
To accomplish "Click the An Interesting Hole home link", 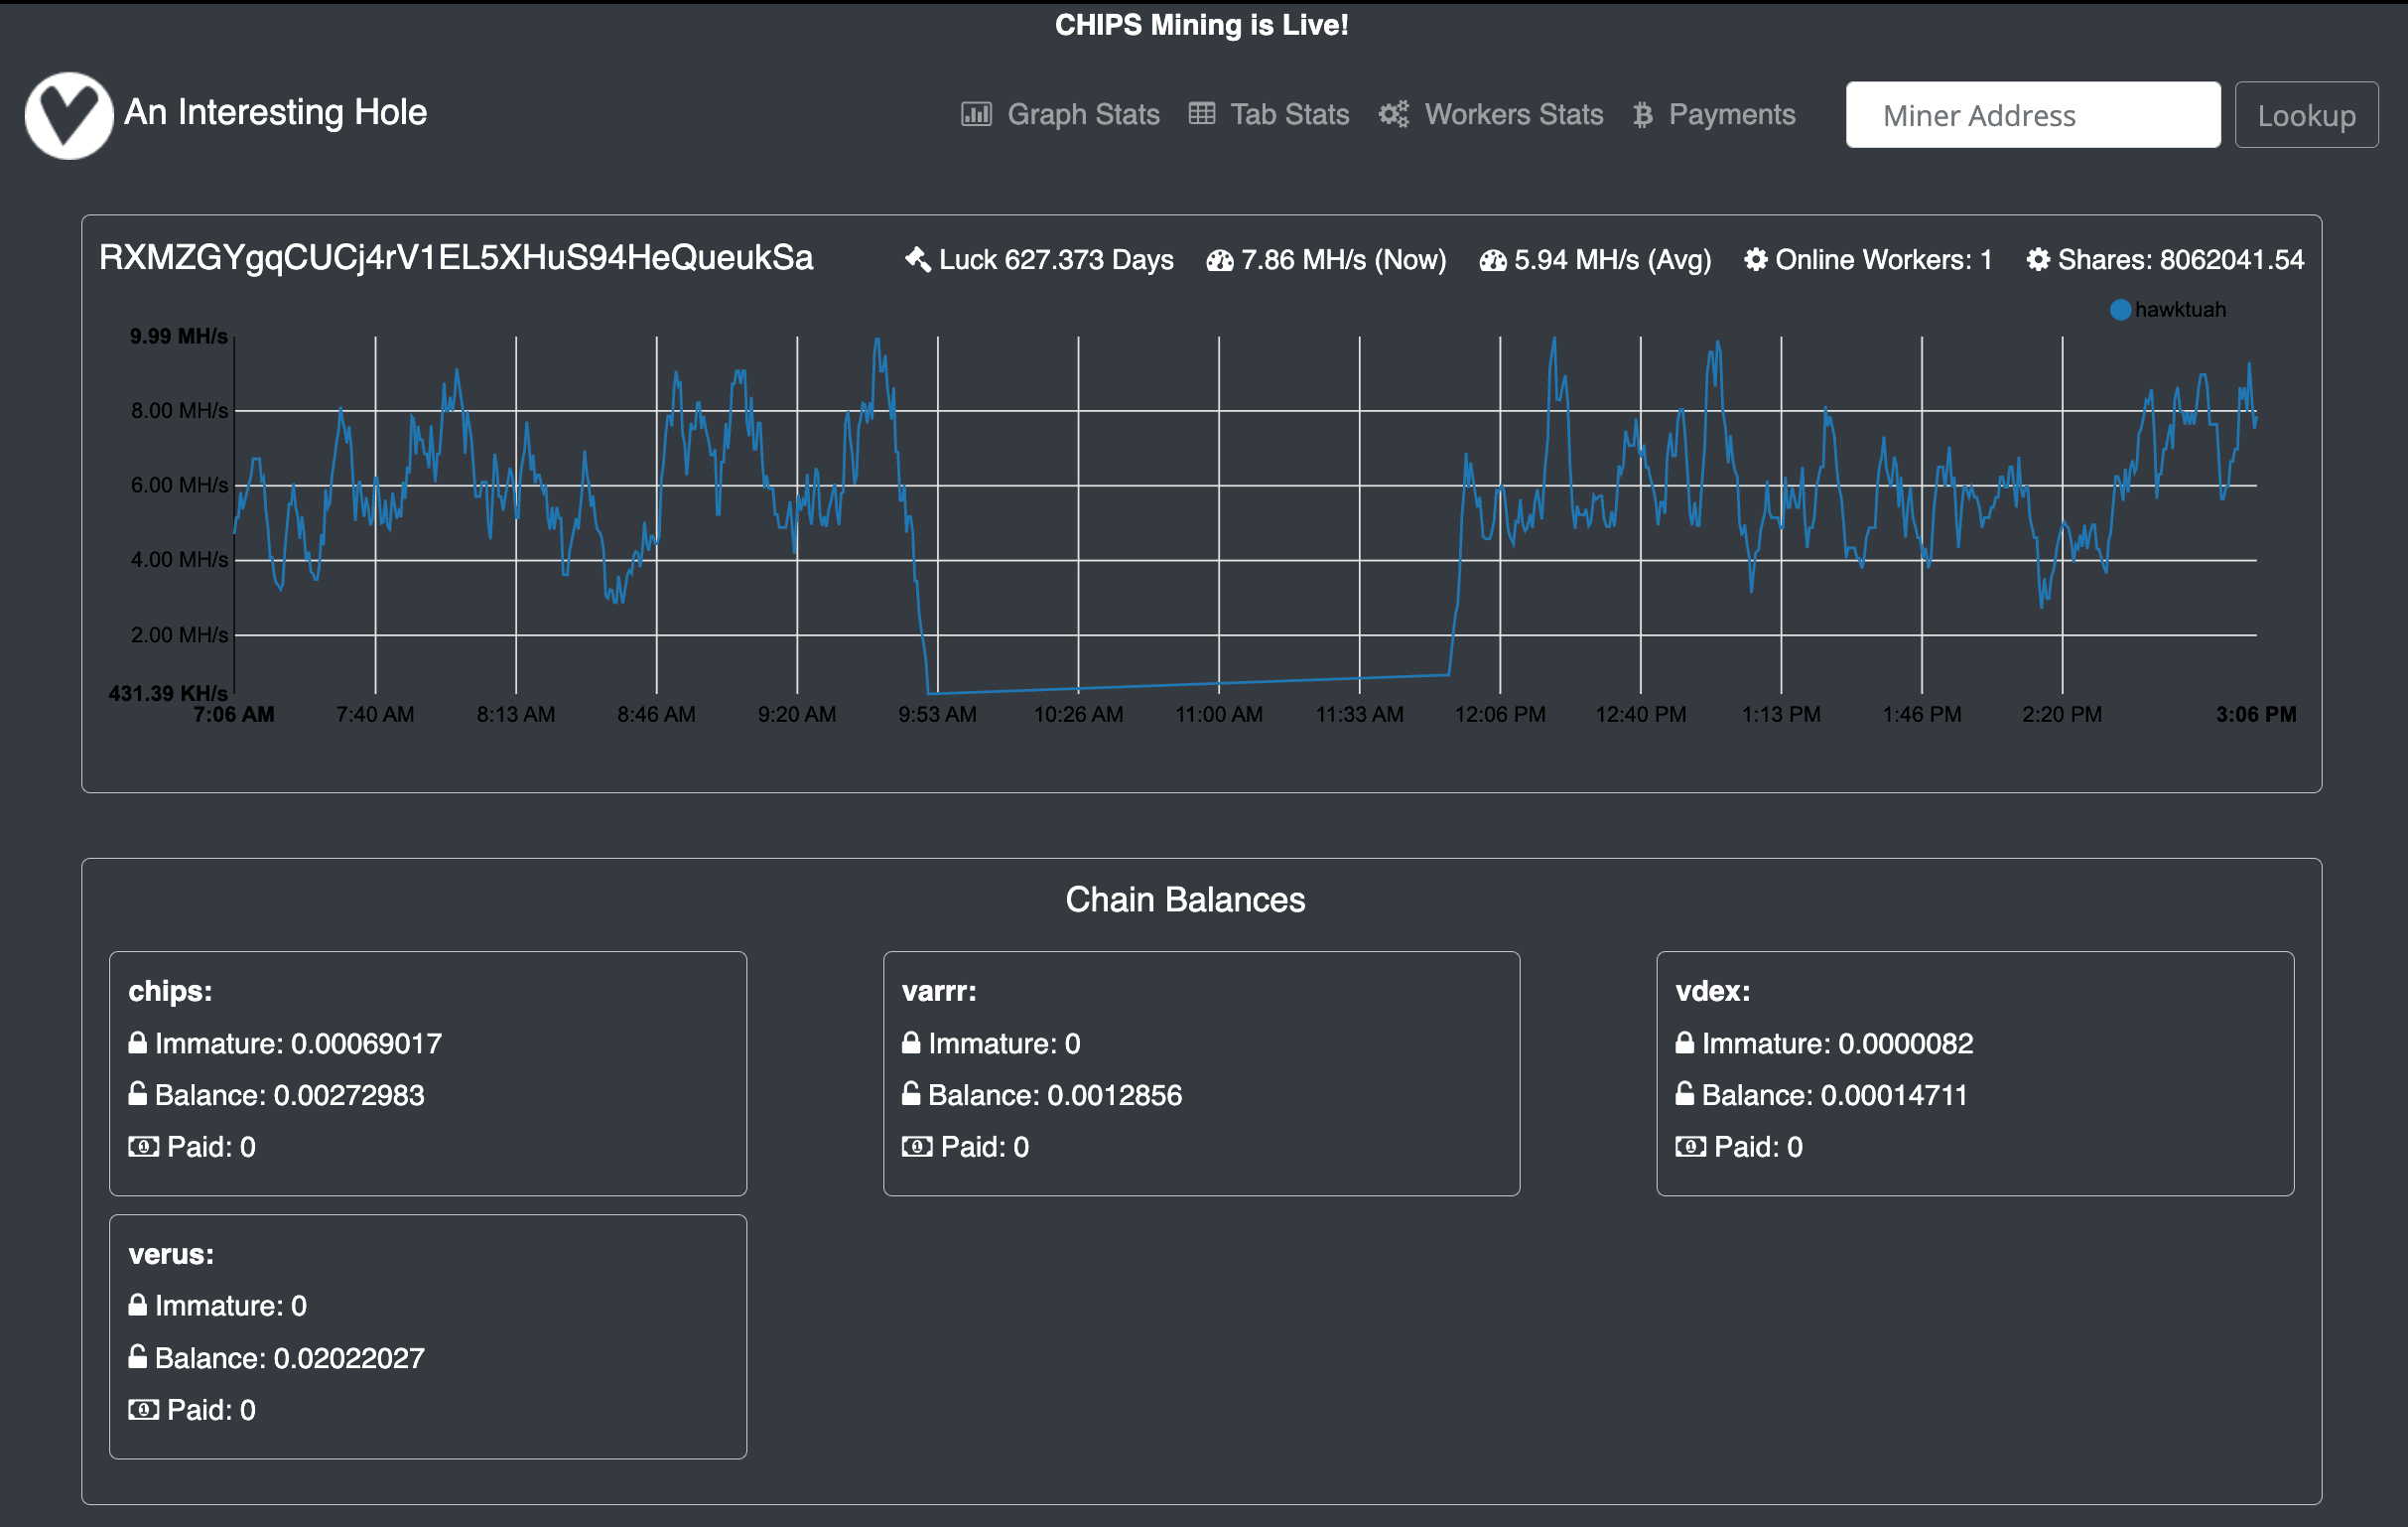I will point(275,112).
